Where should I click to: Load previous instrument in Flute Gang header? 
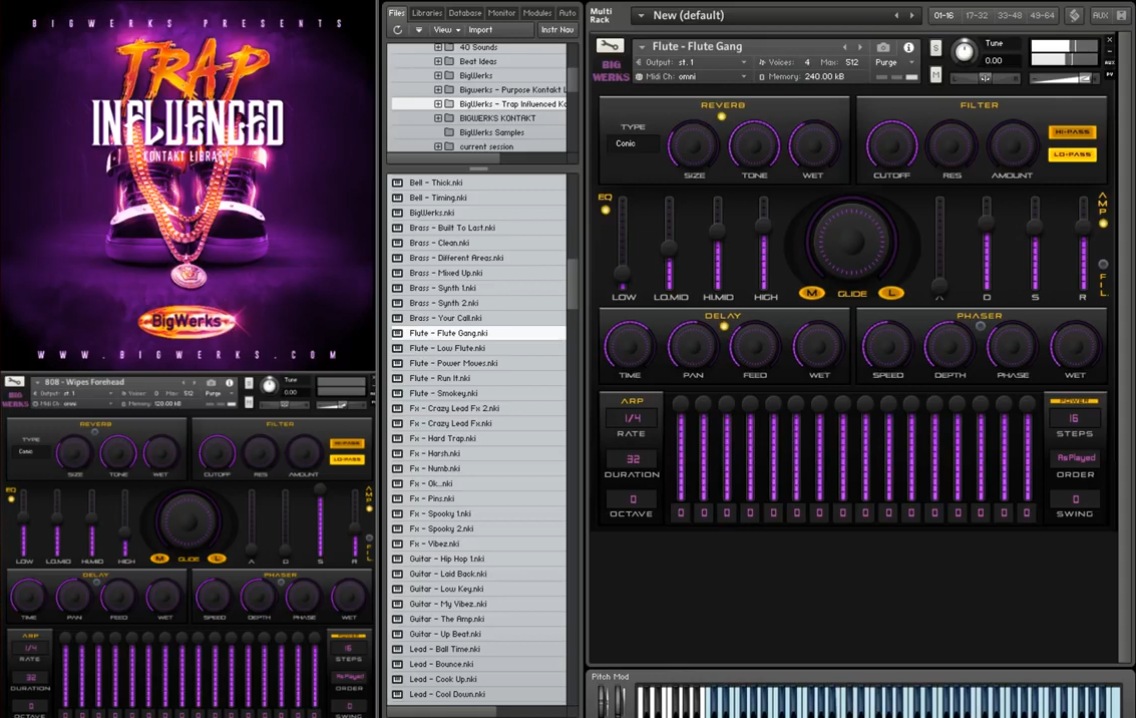click(x=845, y=47)
